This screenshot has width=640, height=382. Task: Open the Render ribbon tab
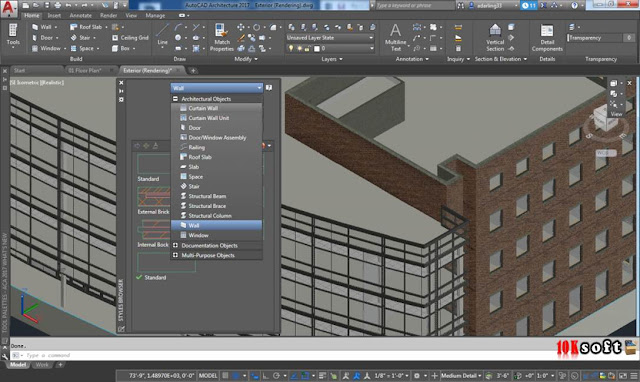point(108,16)
